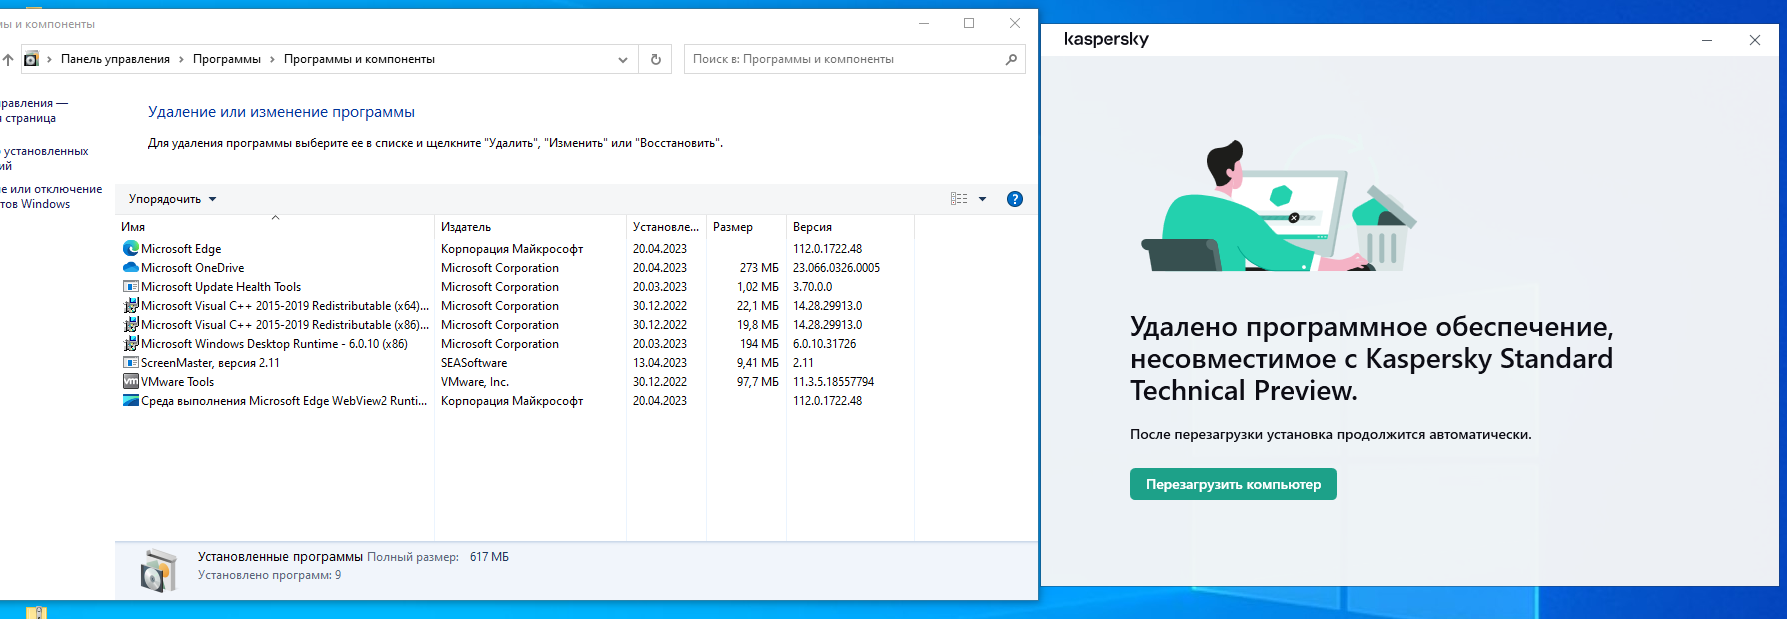Select the Visual C++ Redistributable (x86) icon

coord(131,324)
